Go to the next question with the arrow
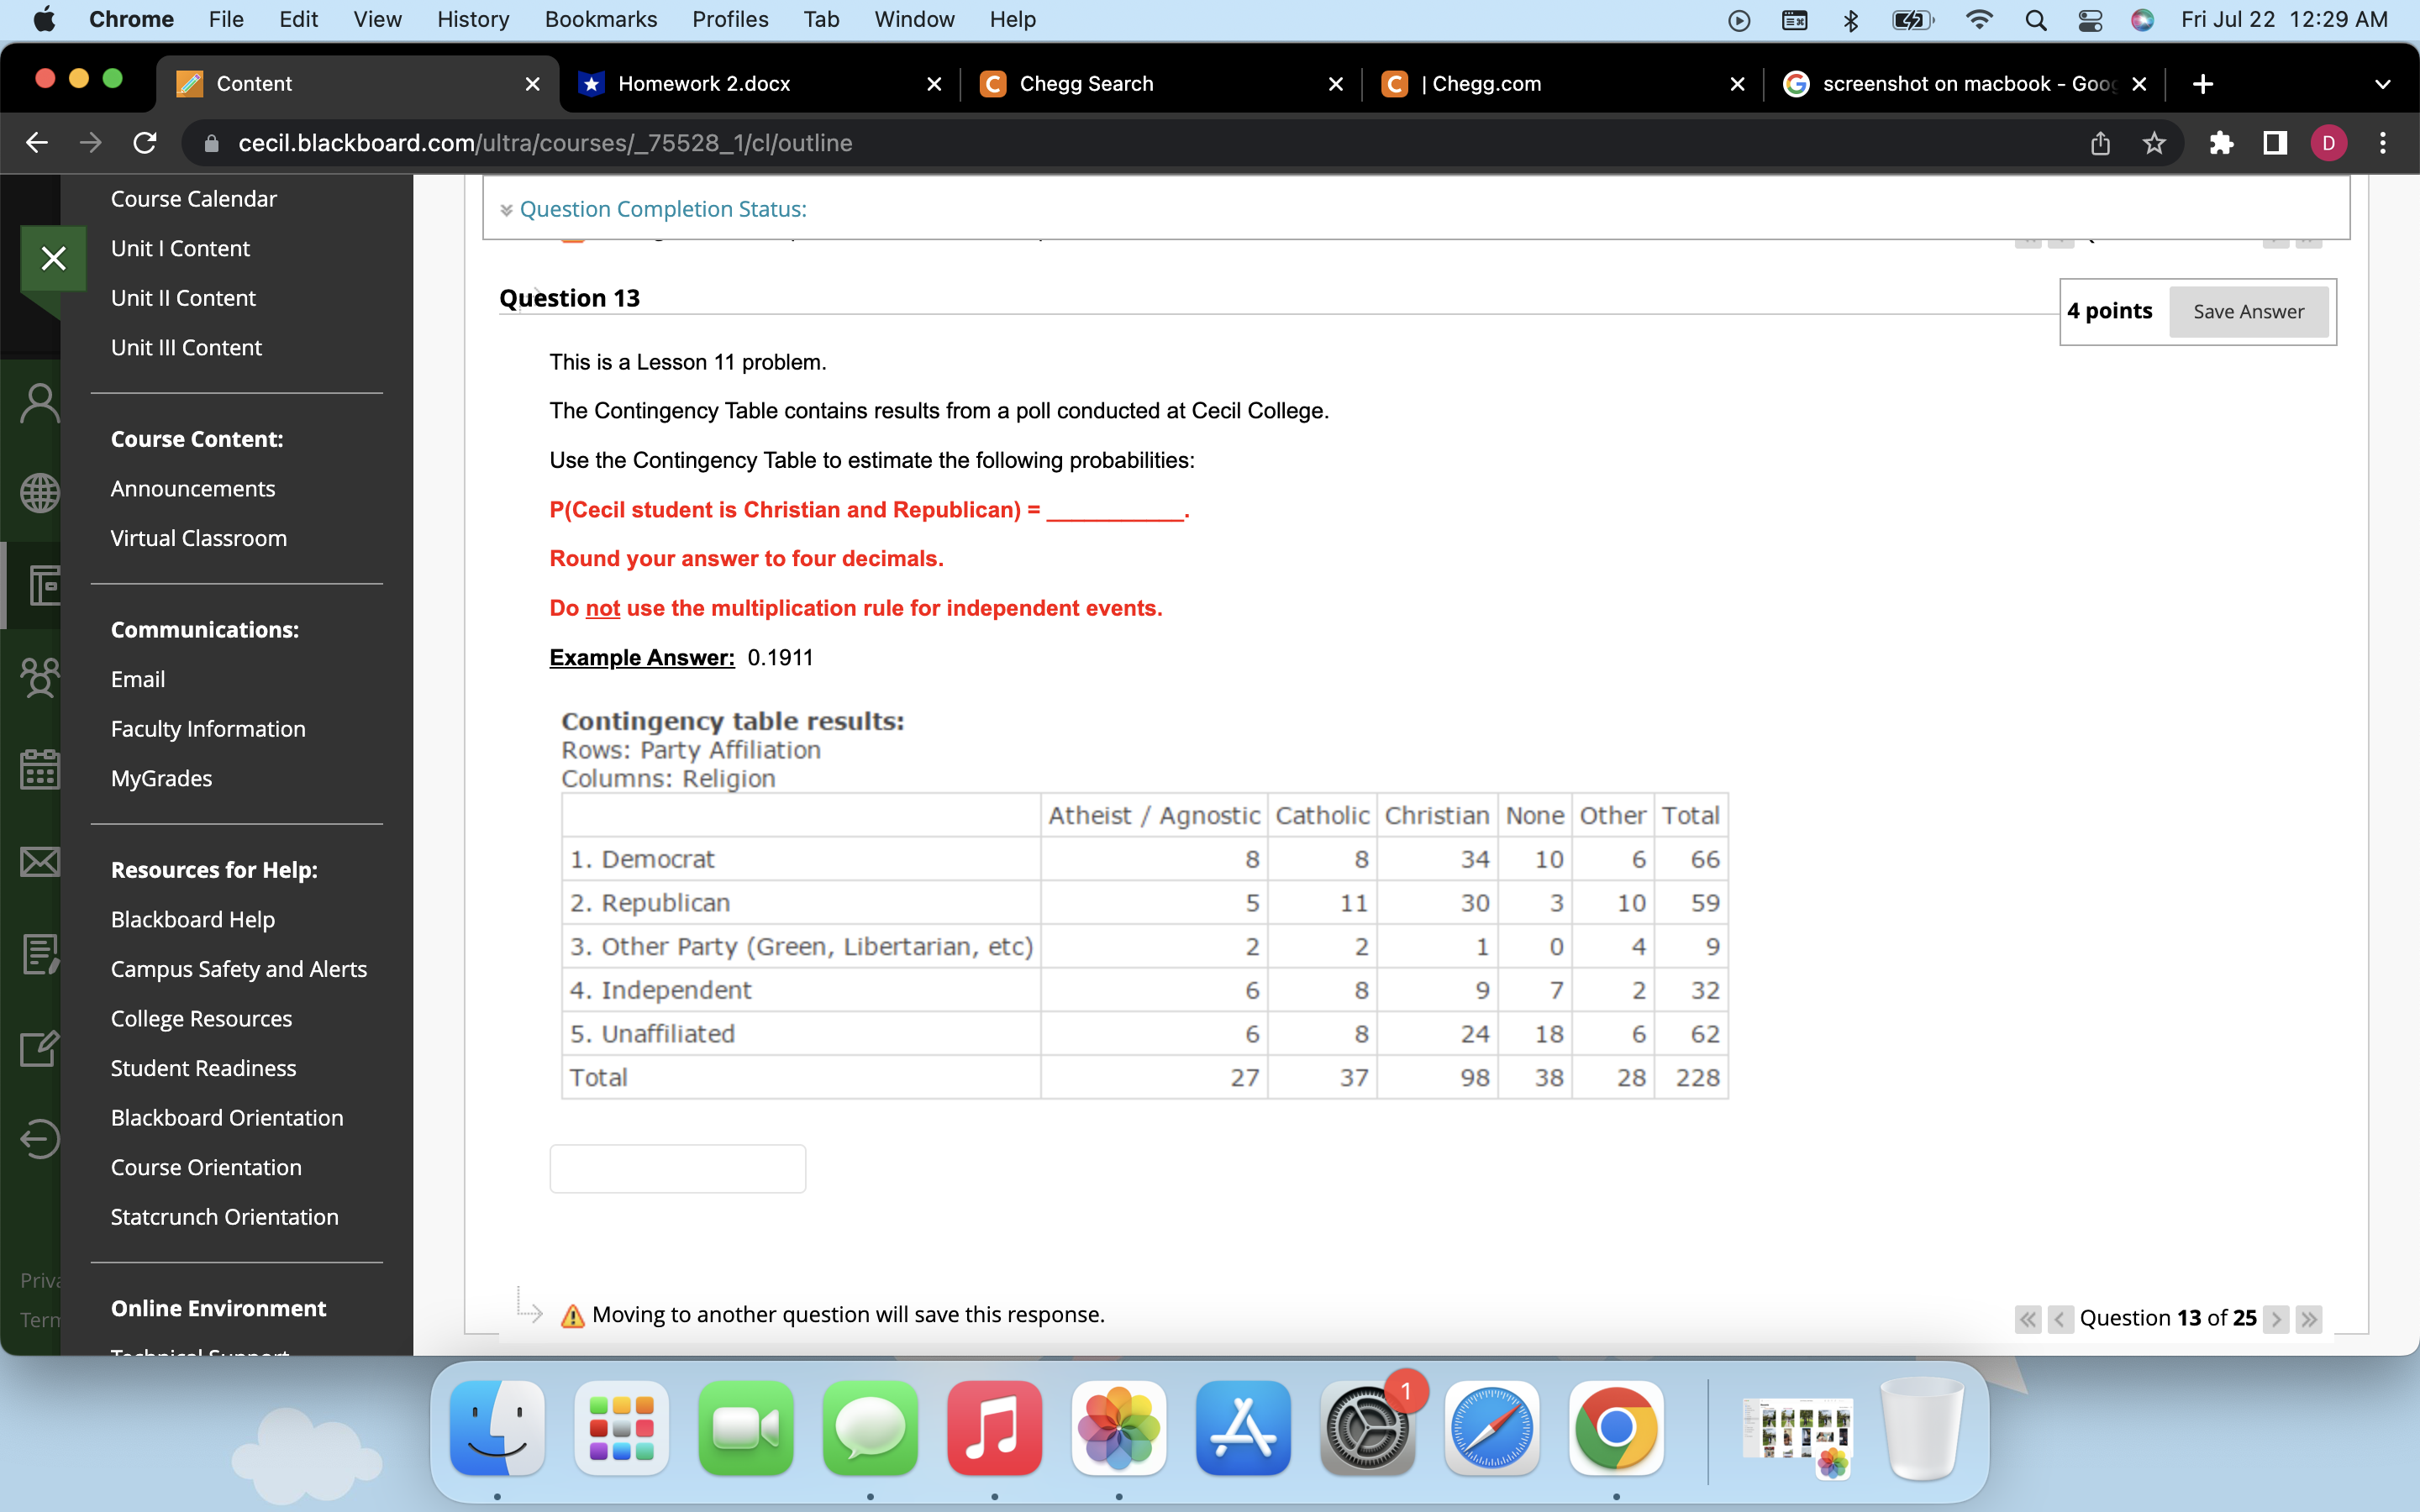The width and height of the screenshot is (2420, 1512). click(x=2277, y=1318)
